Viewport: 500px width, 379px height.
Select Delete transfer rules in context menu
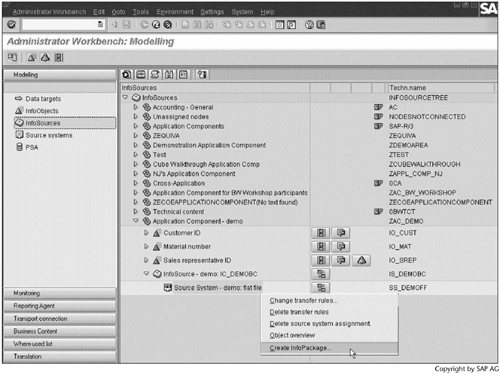pyautogui.click(x=299, y=312)
